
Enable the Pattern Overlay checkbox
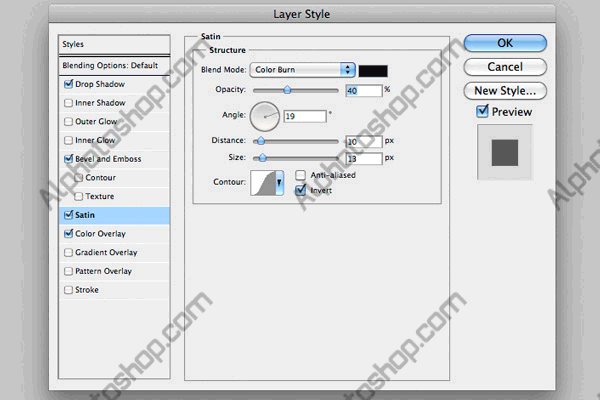pyautogui.click(x=68, y=271)
